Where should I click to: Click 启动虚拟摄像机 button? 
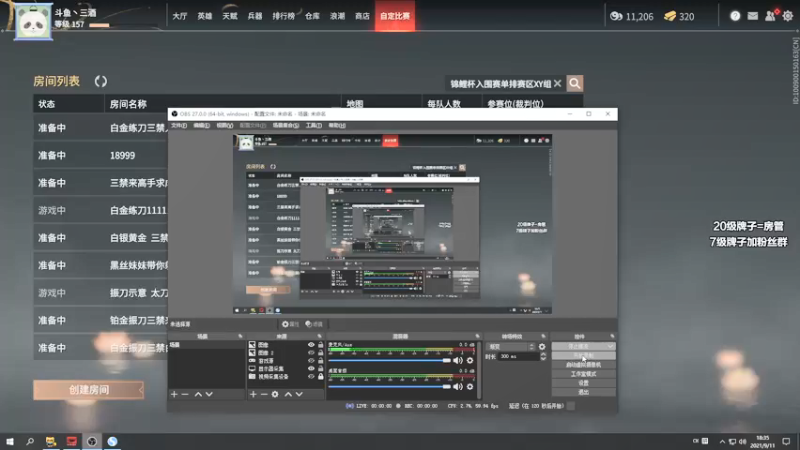pyautogui.click(x=583, y=365)
